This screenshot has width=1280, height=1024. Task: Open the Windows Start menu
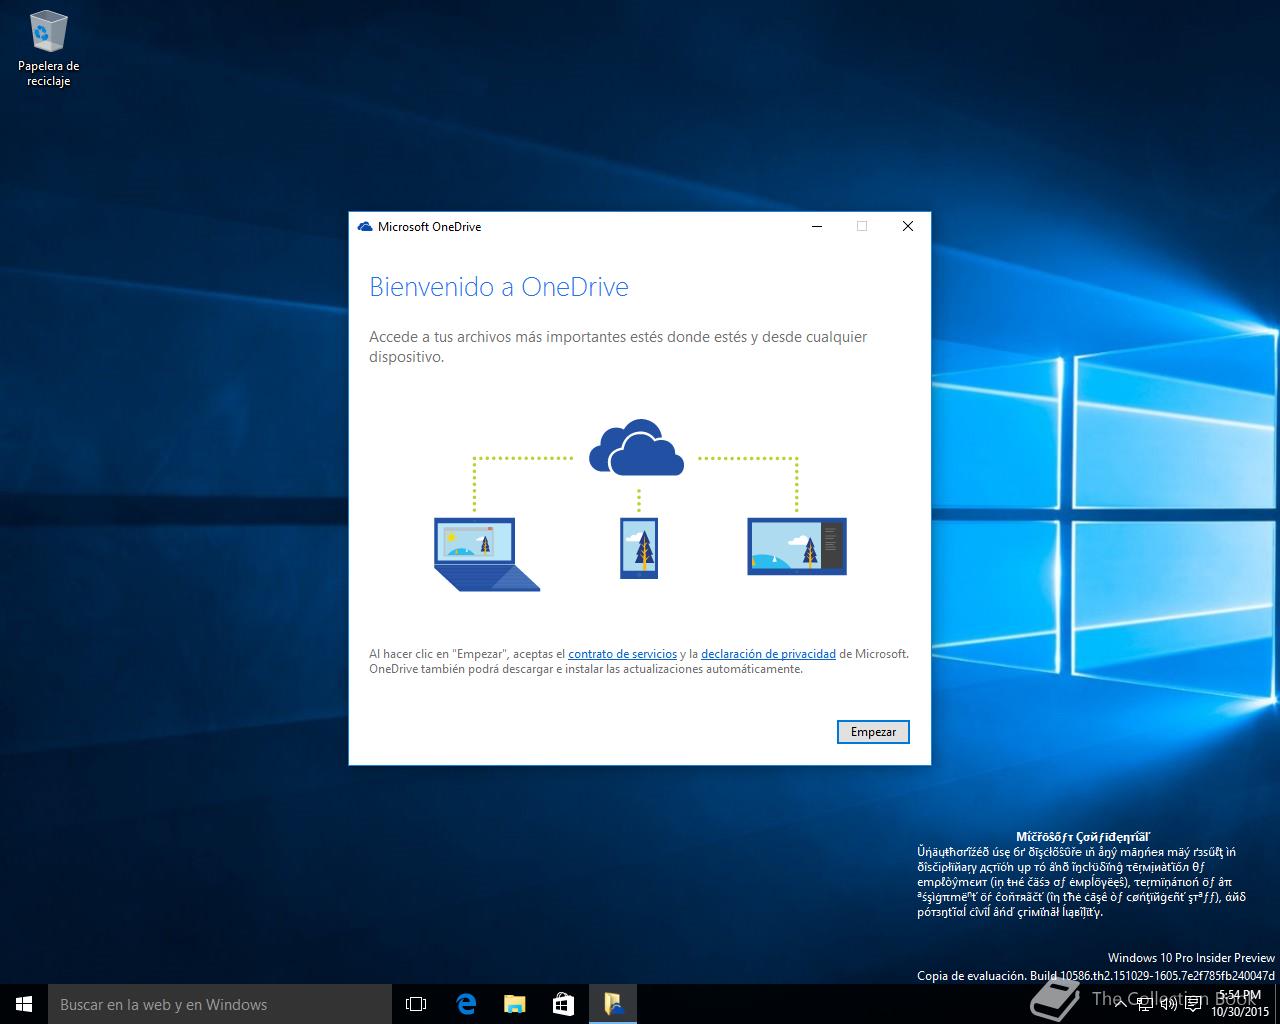click(x=24, y=1004)
